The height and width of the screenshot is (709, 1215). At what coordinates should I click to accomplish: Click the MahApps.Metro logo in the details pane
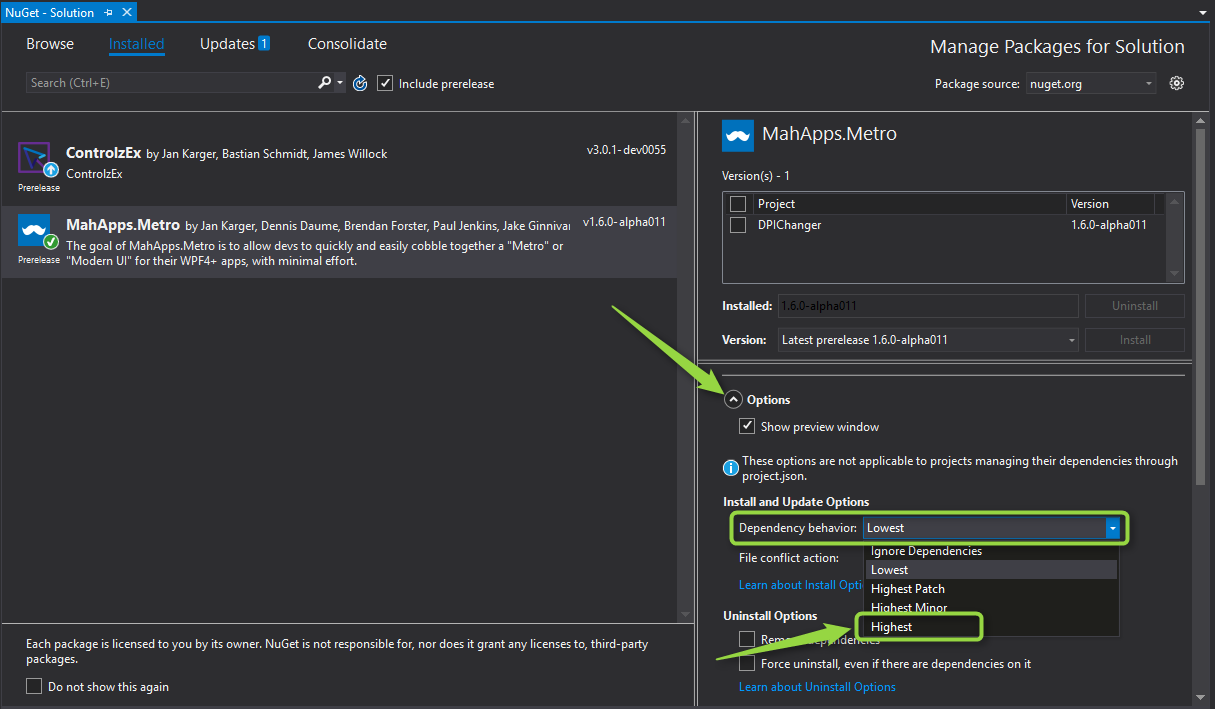[x=737, y=134]
